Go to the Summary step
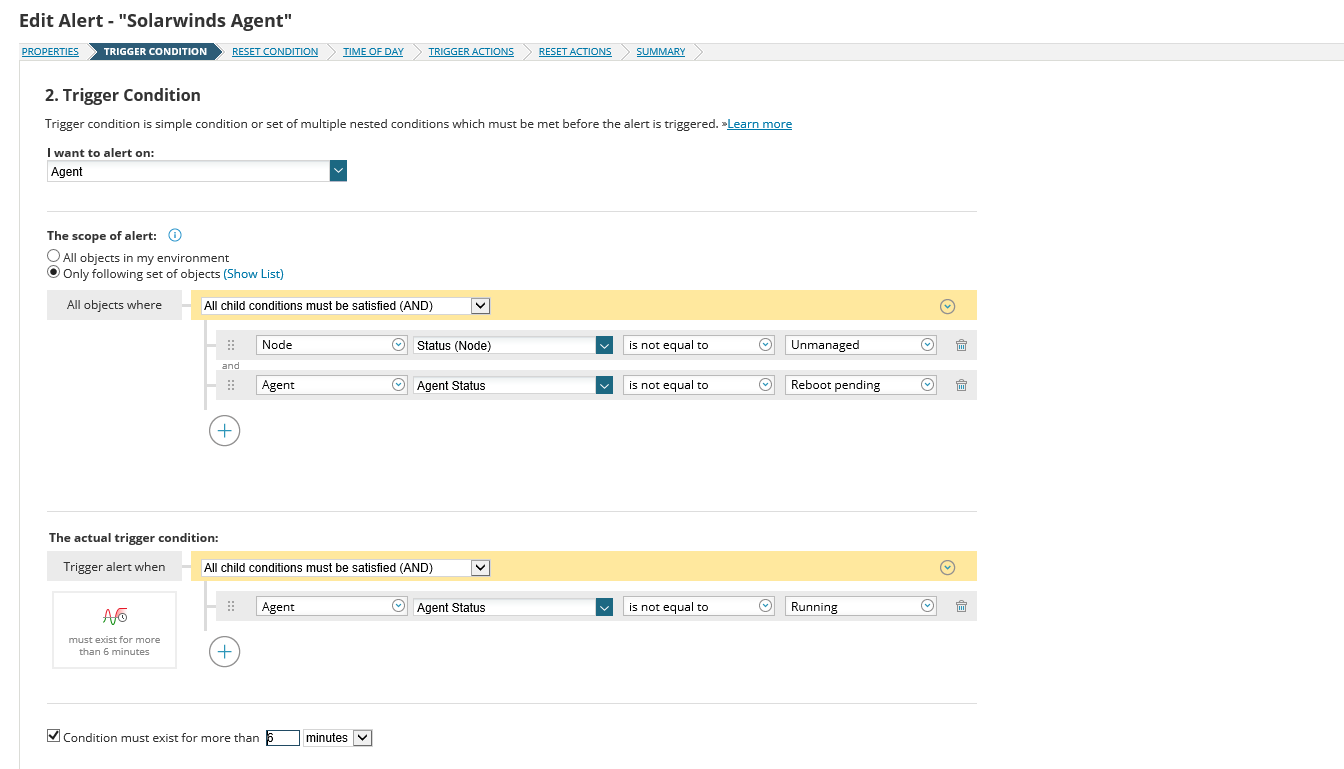Image resolution: width=1344 pixels, height=769 pixels. [661, 52]
